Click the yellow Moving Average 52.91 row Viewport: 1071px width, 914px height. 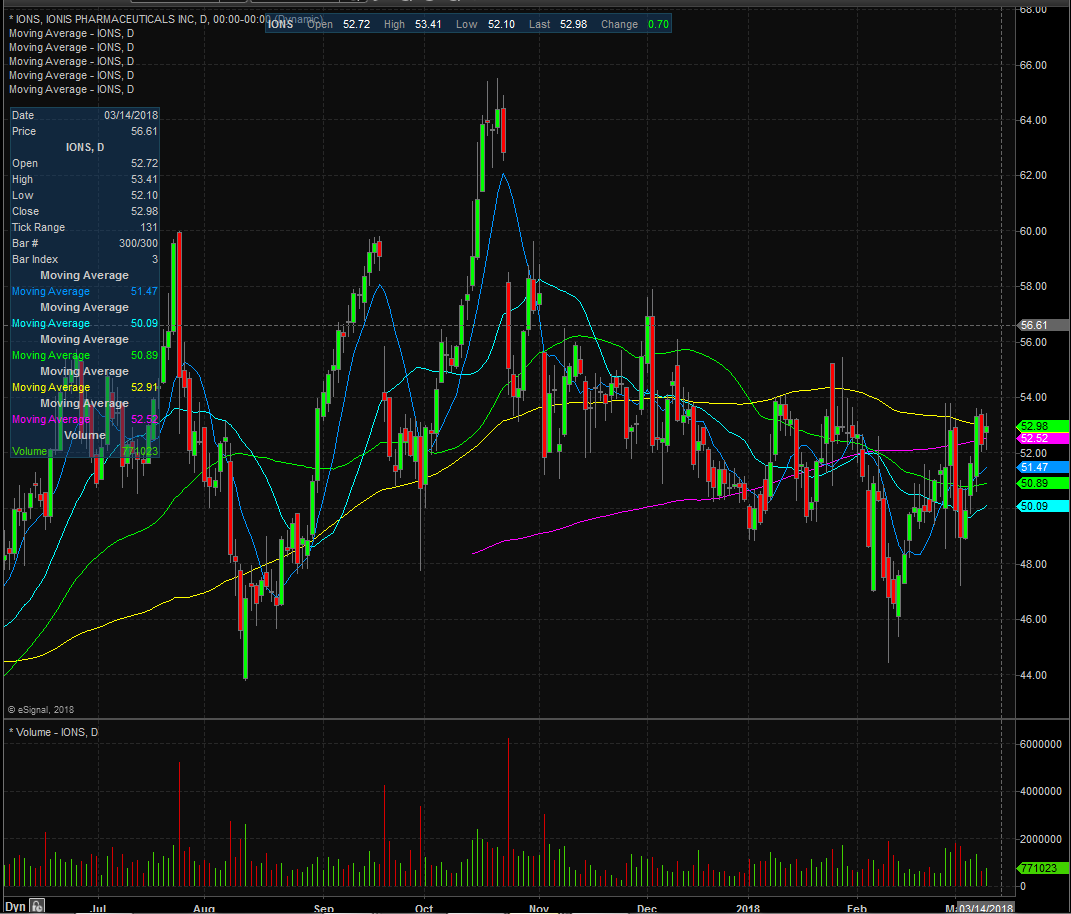85,387
